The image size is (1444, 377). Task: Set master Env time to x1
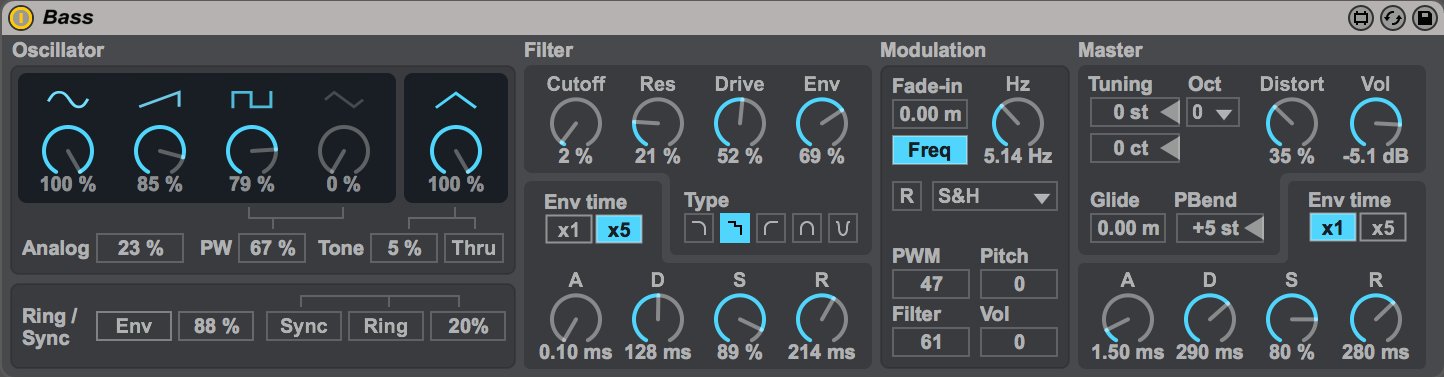click(x=1332, y=227)
